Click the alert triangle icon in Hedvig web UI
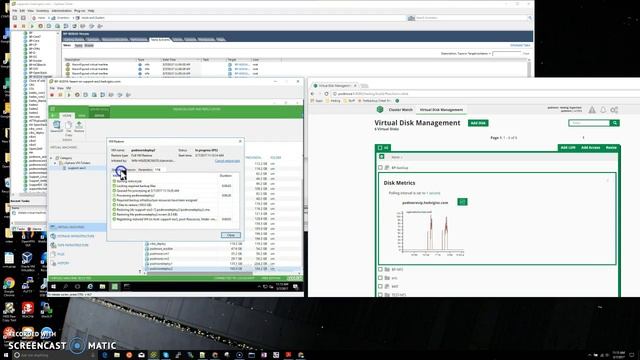 click(x=592, y=109)
